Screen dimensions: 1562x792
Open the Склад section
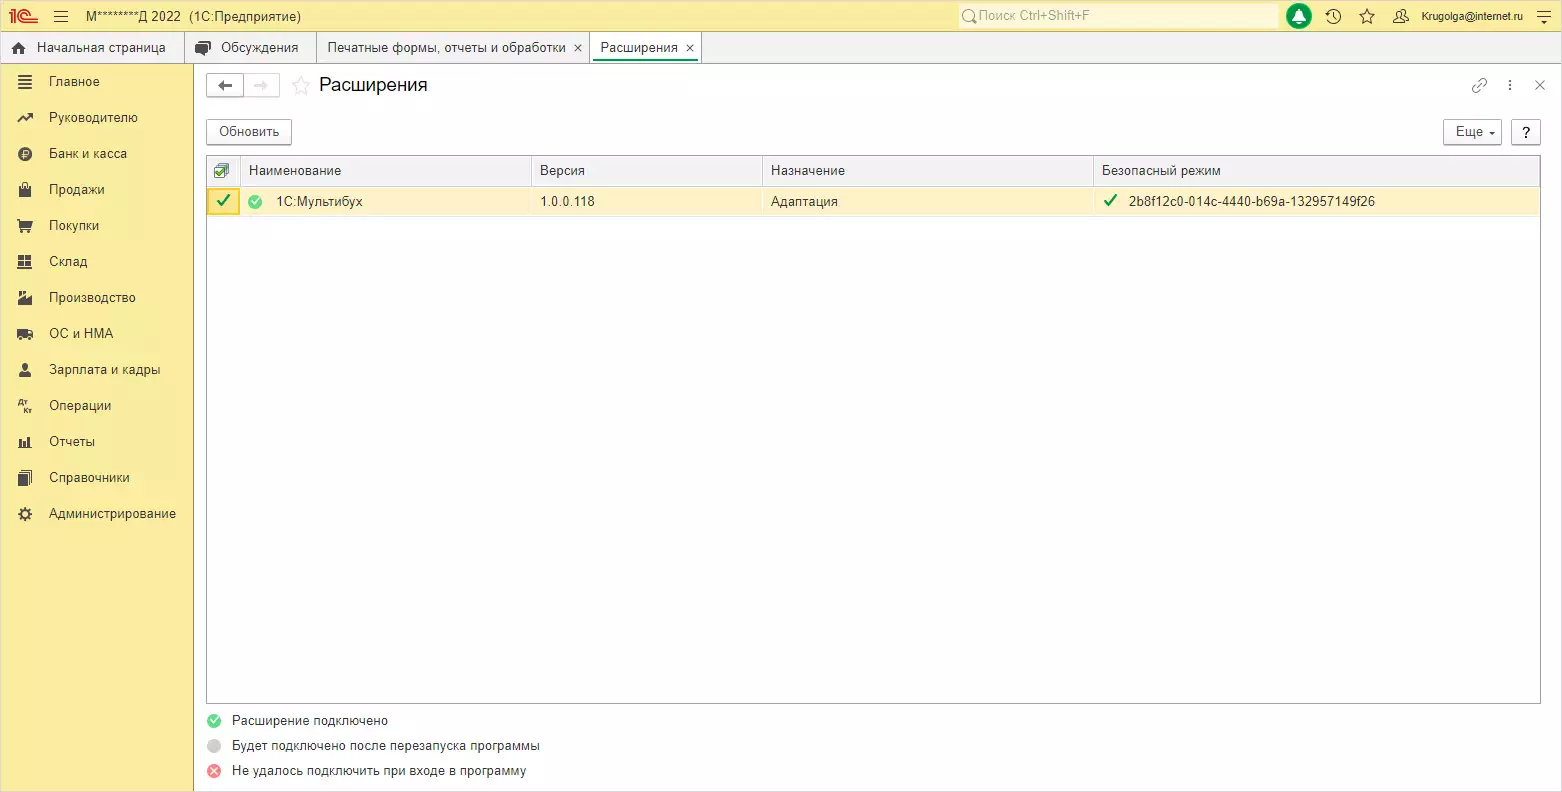[97, 262]
